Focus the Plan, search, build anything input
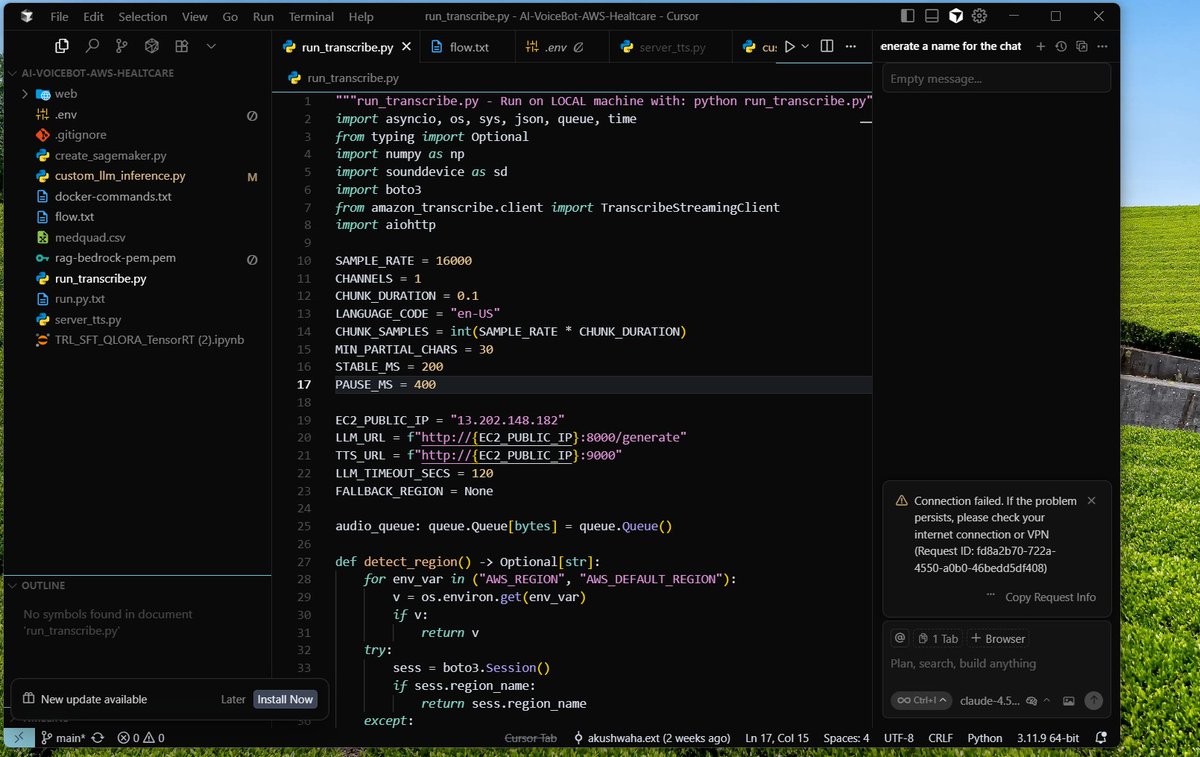The height and width of the screenshot is (757, 1200). point(996,663)
